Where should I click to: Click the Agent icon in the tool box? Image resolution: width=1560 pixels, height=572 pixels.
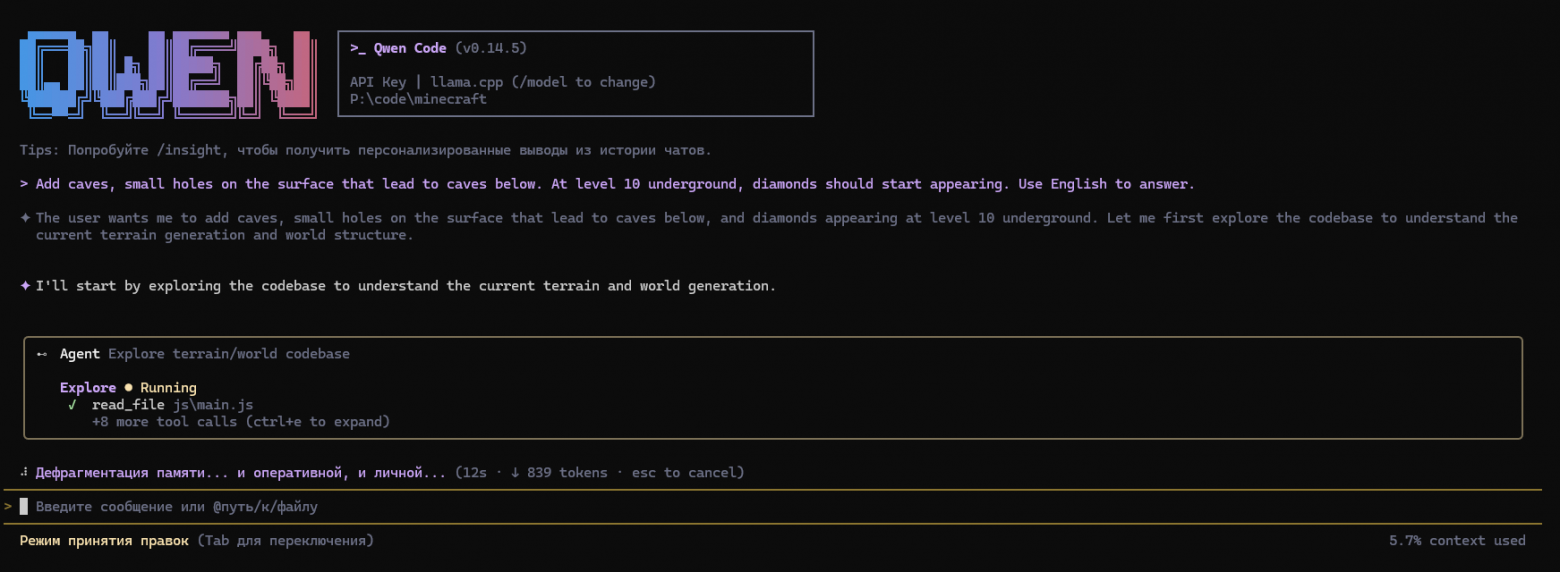coord(41,354)
